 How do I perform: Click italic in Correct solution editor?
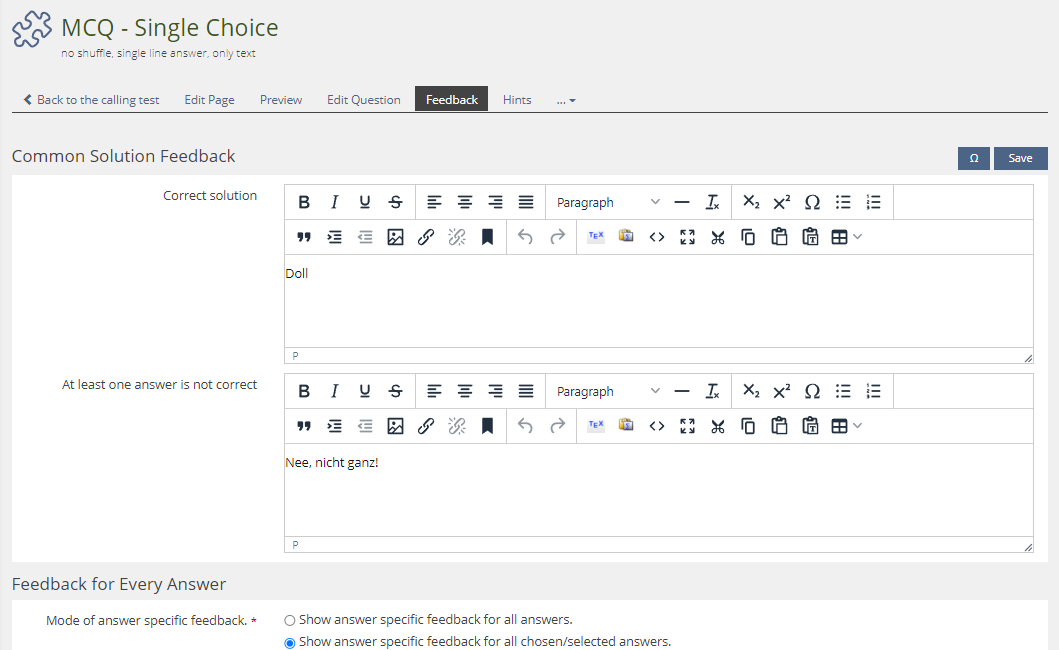tap(334, 202)
